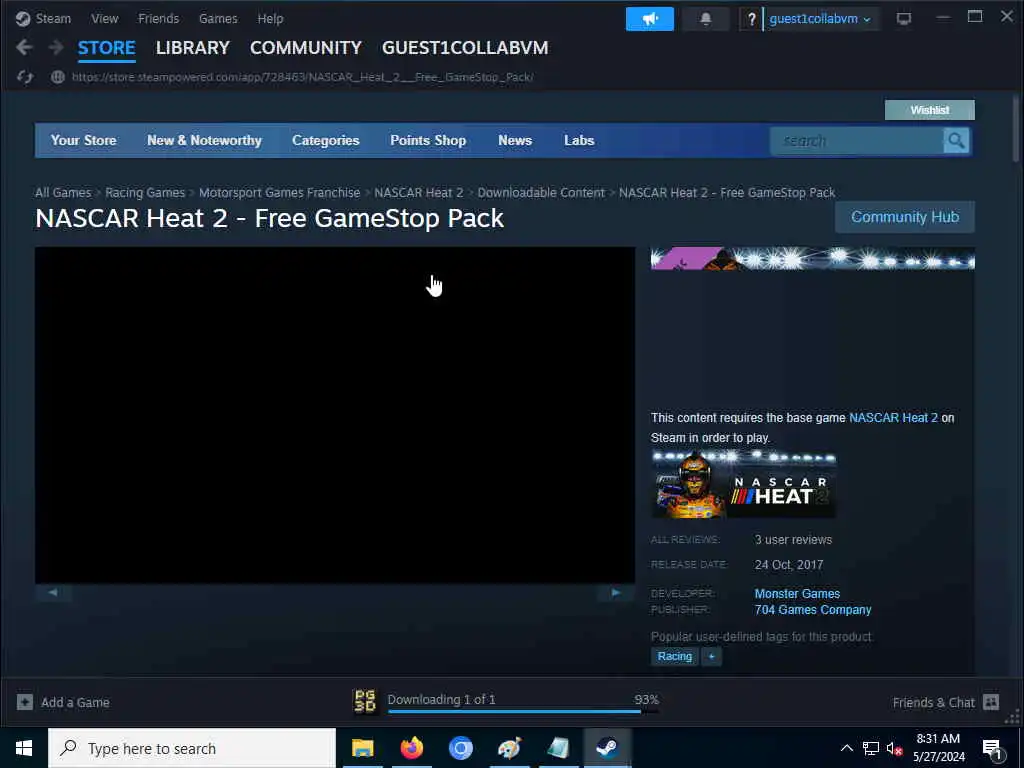The width and height of the screenshot is (1024, 768).
Task: Open the Your Store dropdown
Action: click(x=84, y=140)
